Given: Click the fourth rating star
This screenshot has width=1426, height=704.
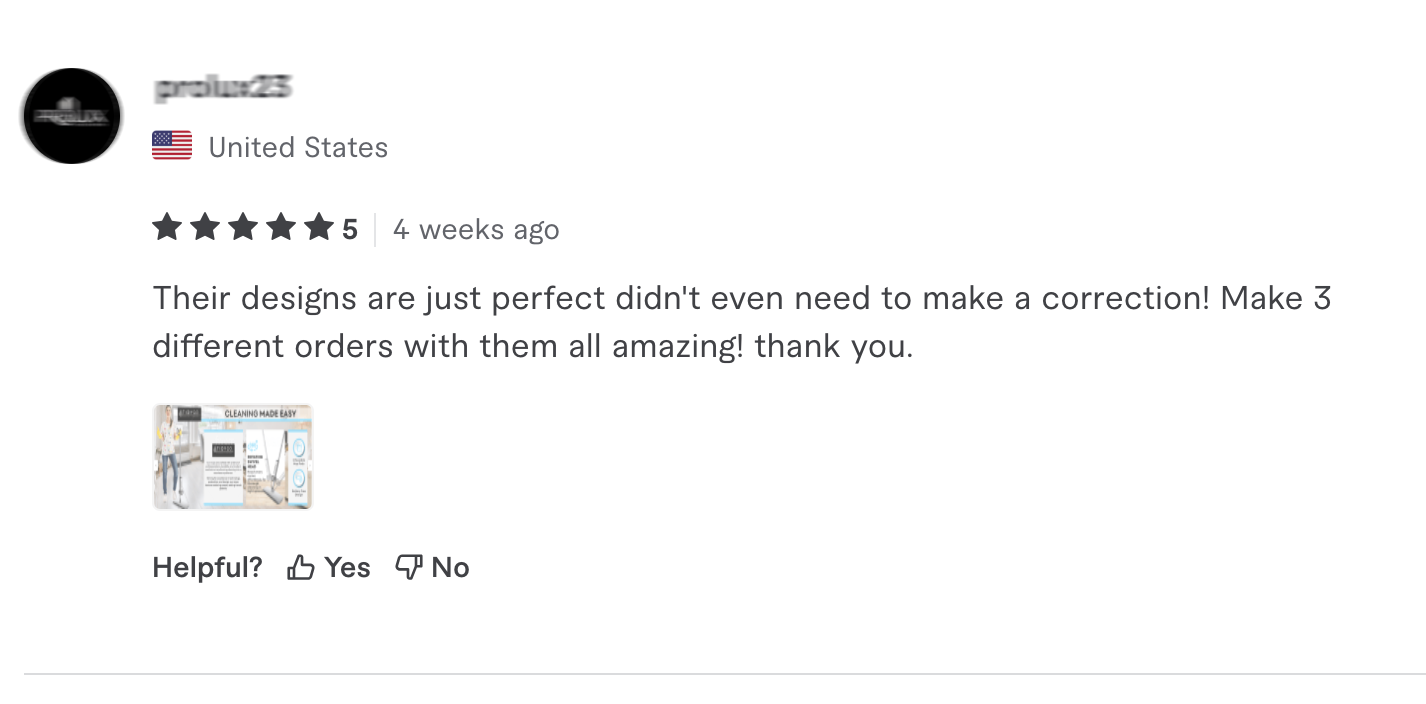Looking at the screenshot, I should tap(281, 229).
